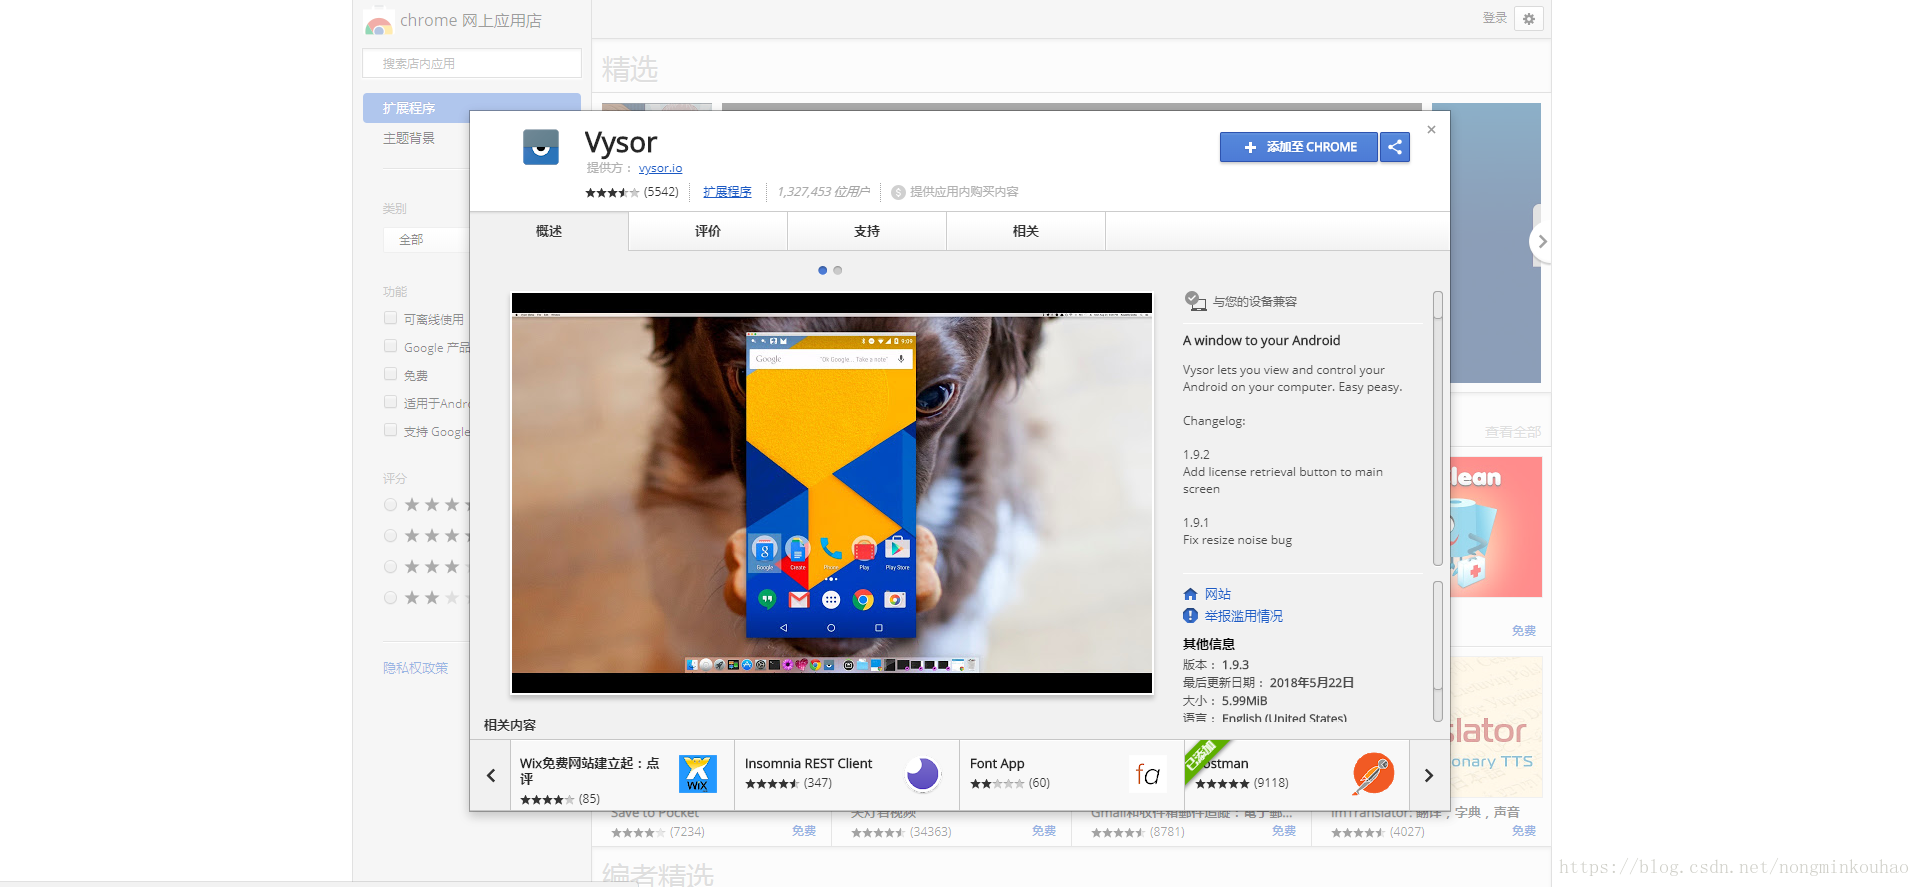Open the 网站 link
1920x887 pixels.
pyautogui.click(x=1218, y=594)
